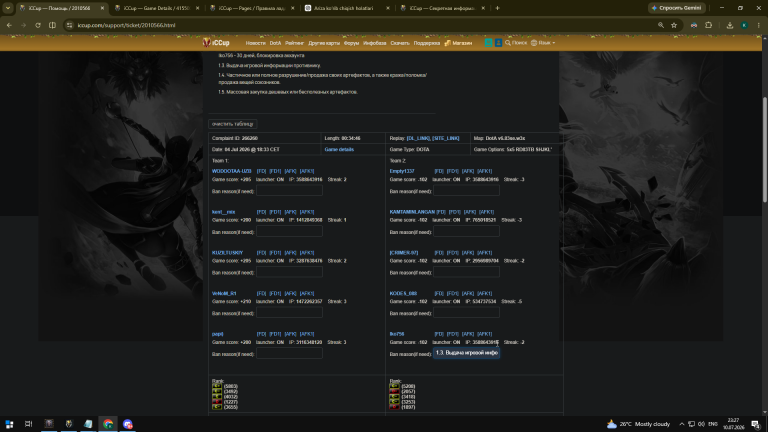Open the Windows Start menu
The width and height of the screenshot is (768, 432).
(9, 424)
